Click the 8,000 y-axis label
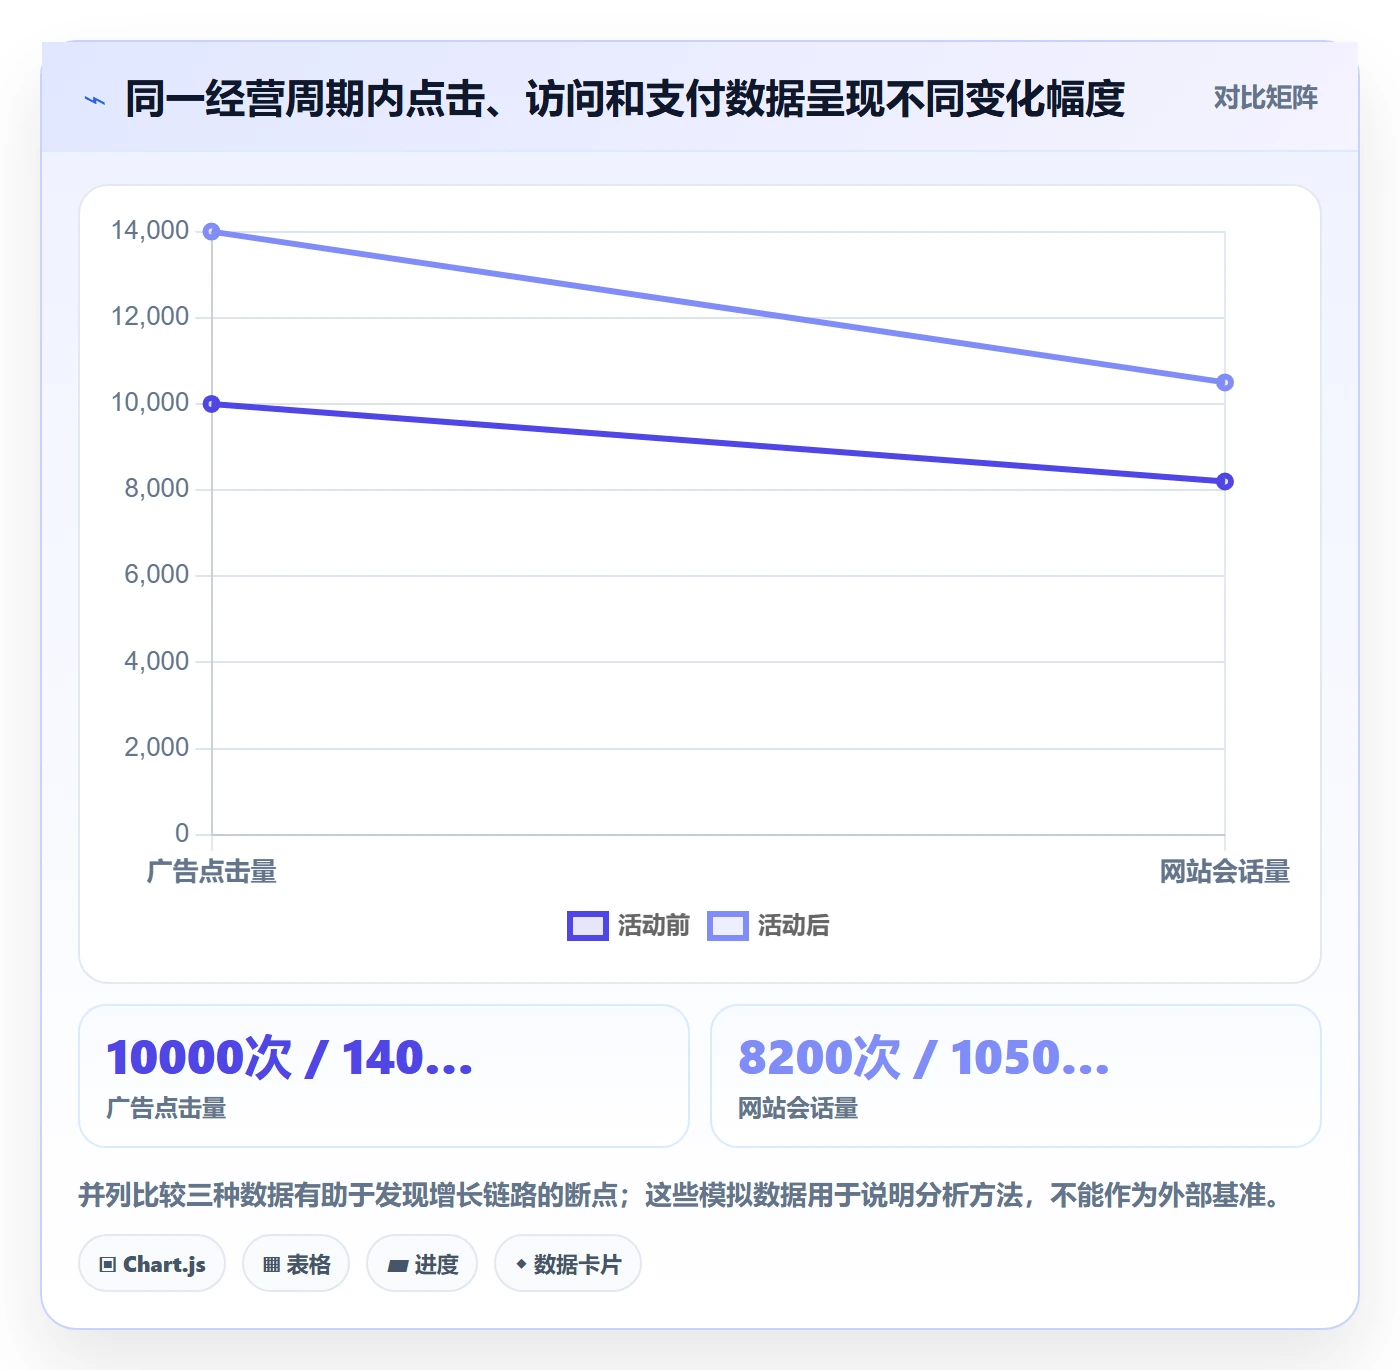The width and height of the screenshot is (1400, 1370). 157,489
